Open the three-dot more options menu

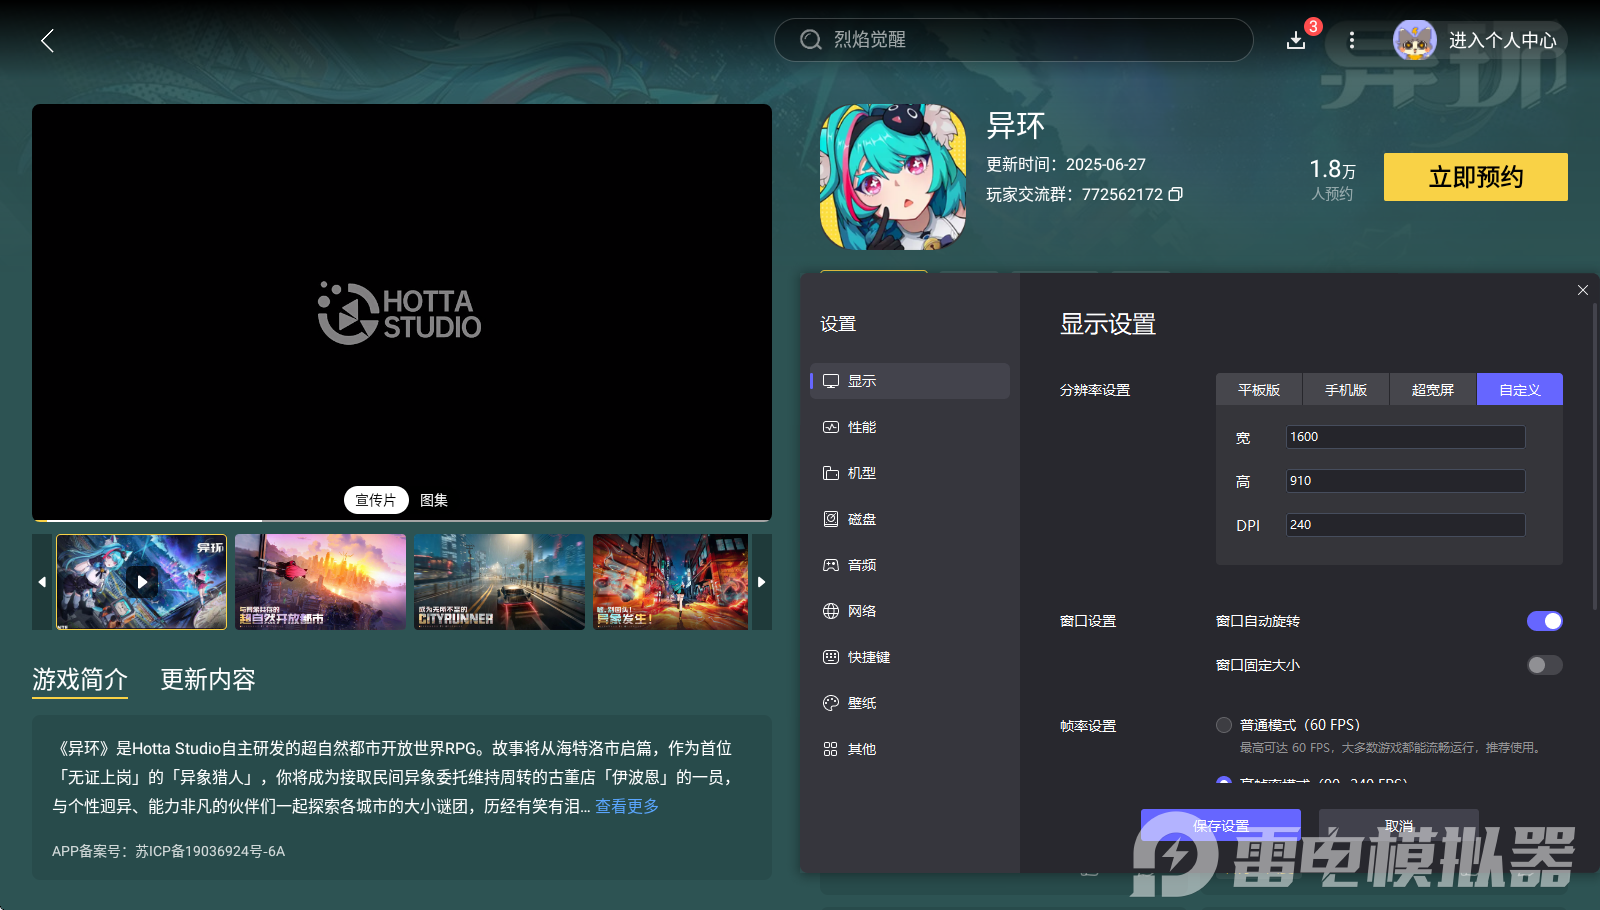point(1352,40)
